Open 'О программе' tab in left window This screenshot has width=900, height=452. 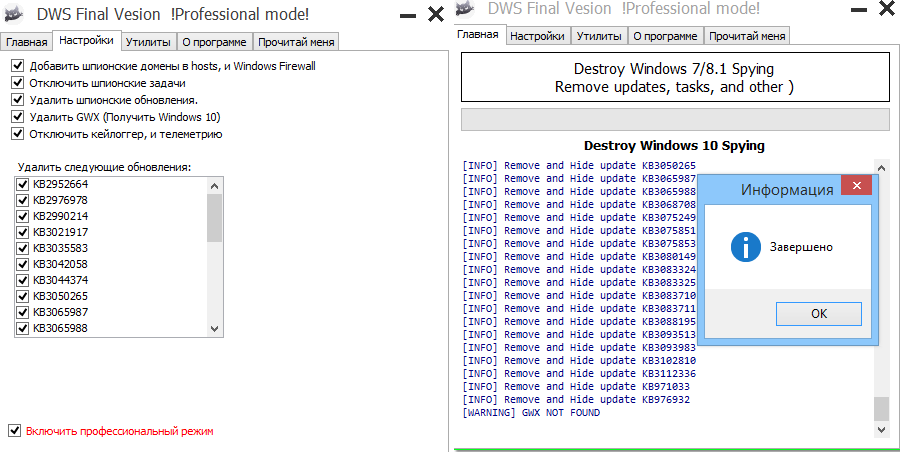point(214,42)
